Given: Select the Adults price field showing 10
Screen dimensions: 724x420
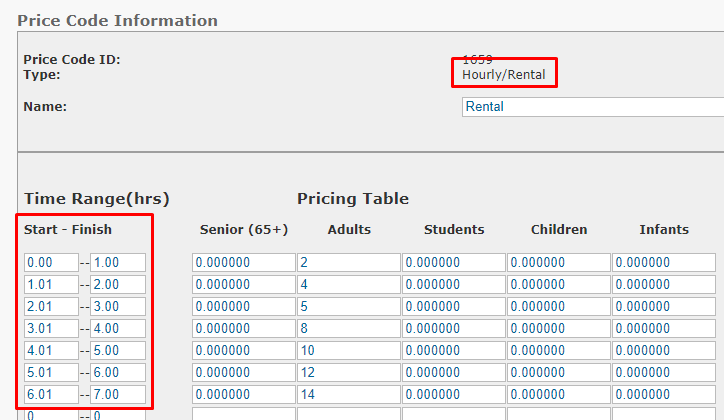Looking at the screenshot, I should tap(348, 351).
